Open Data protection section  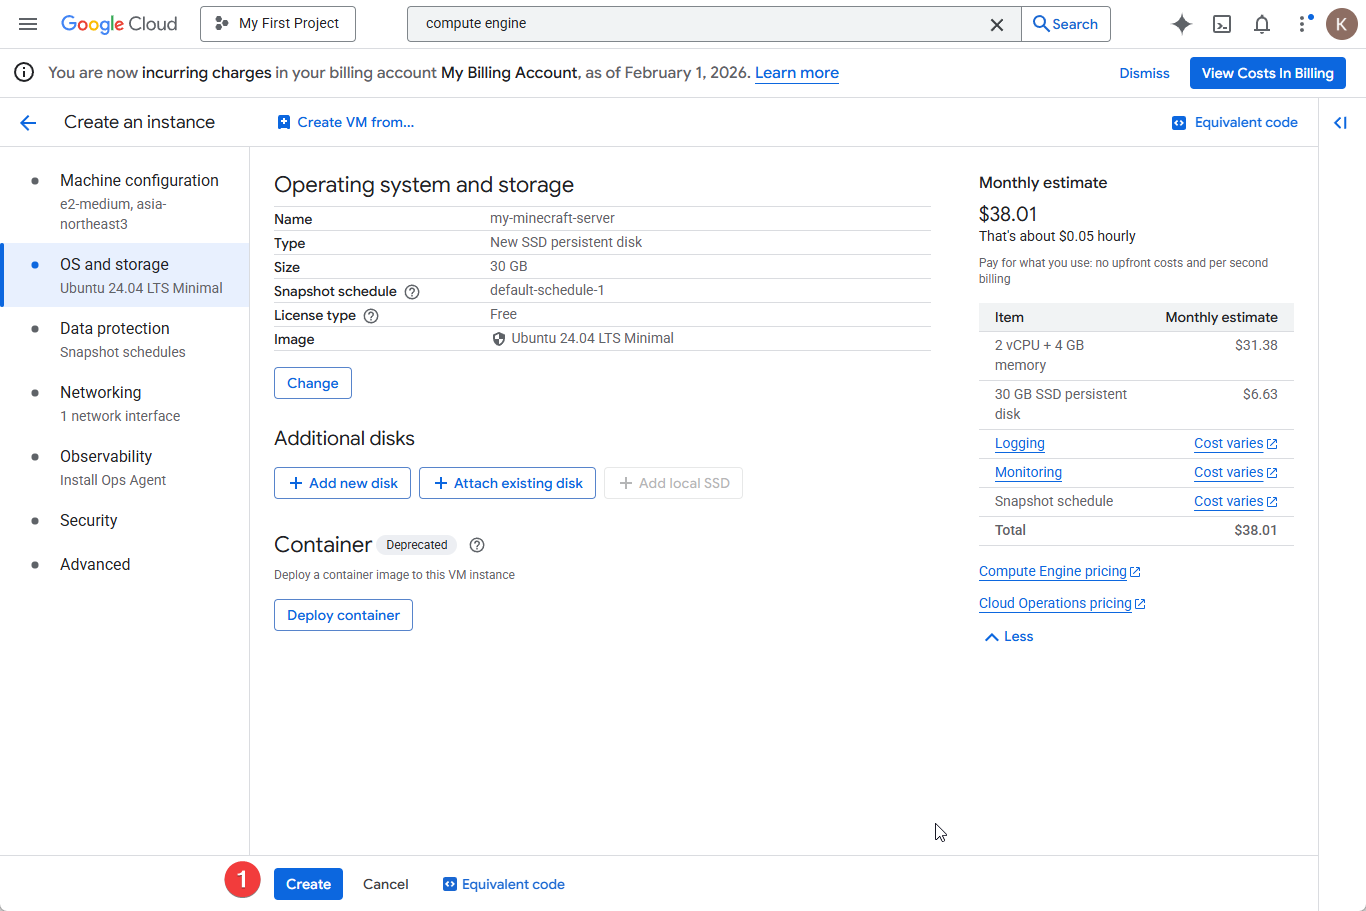pos(125,339)
